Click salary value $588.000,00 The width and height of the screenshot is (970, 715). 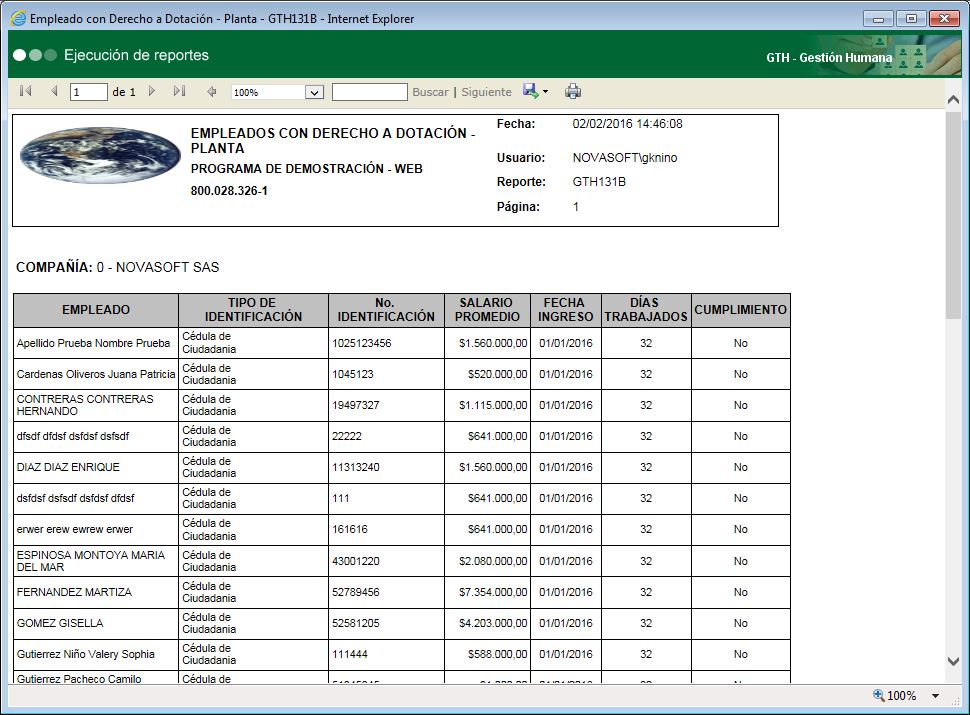(x=497, y=654)
